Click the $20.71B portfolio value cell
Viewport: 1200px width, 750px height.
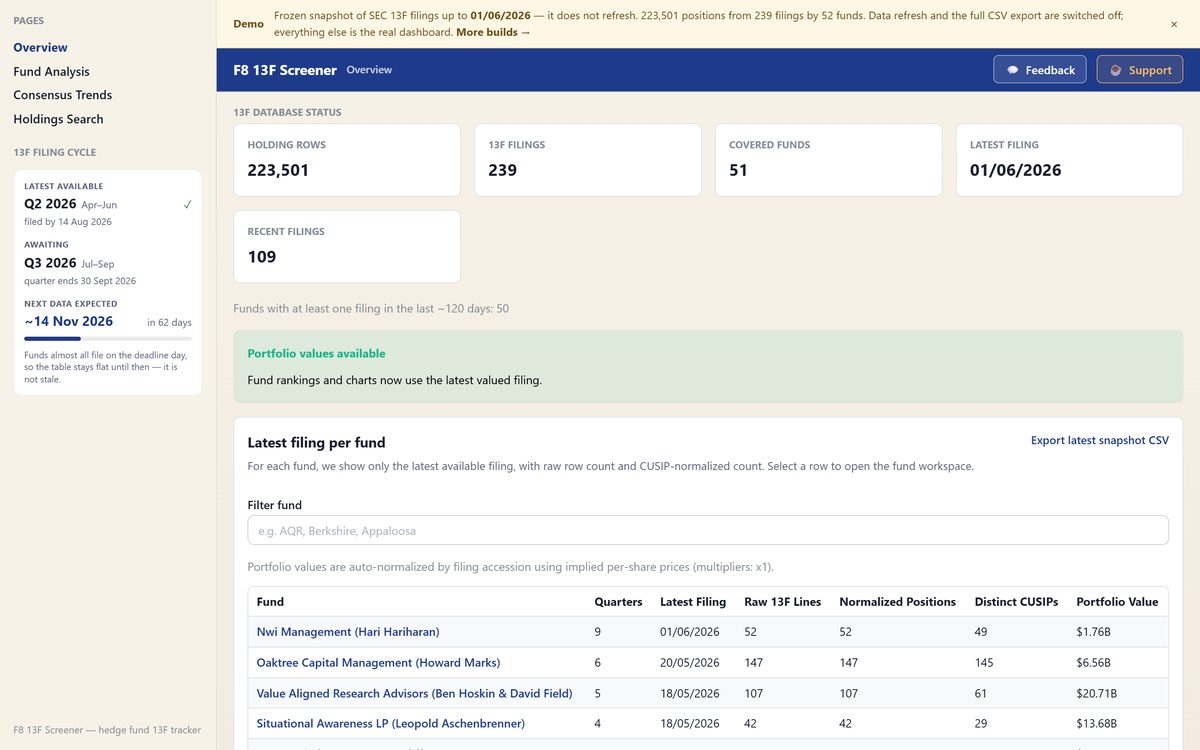coord(1096,693)
